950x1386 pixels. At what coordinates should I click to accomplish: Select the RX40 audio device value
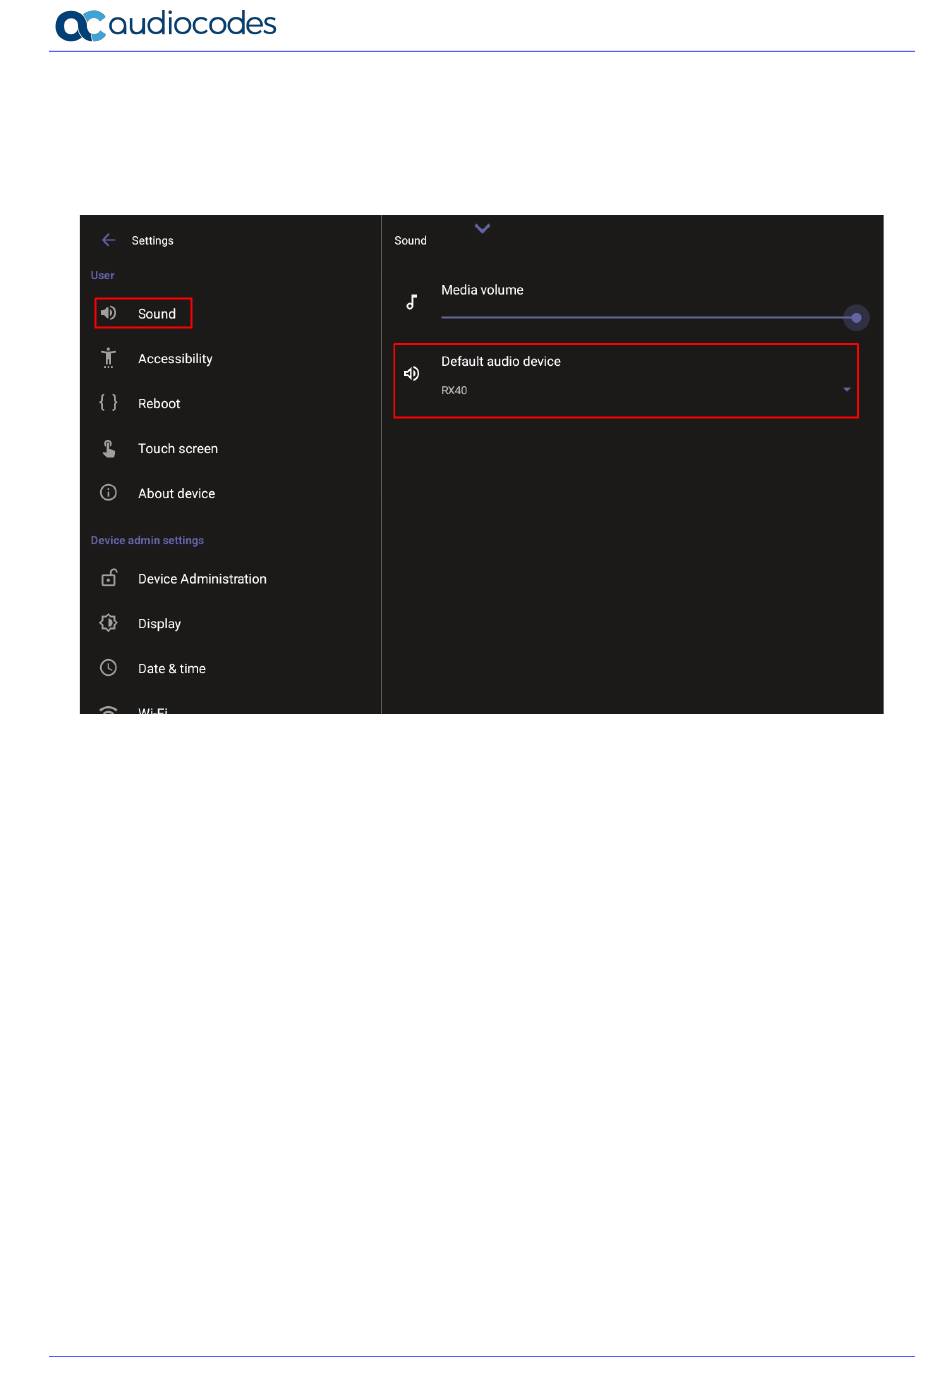pos(454,390)
